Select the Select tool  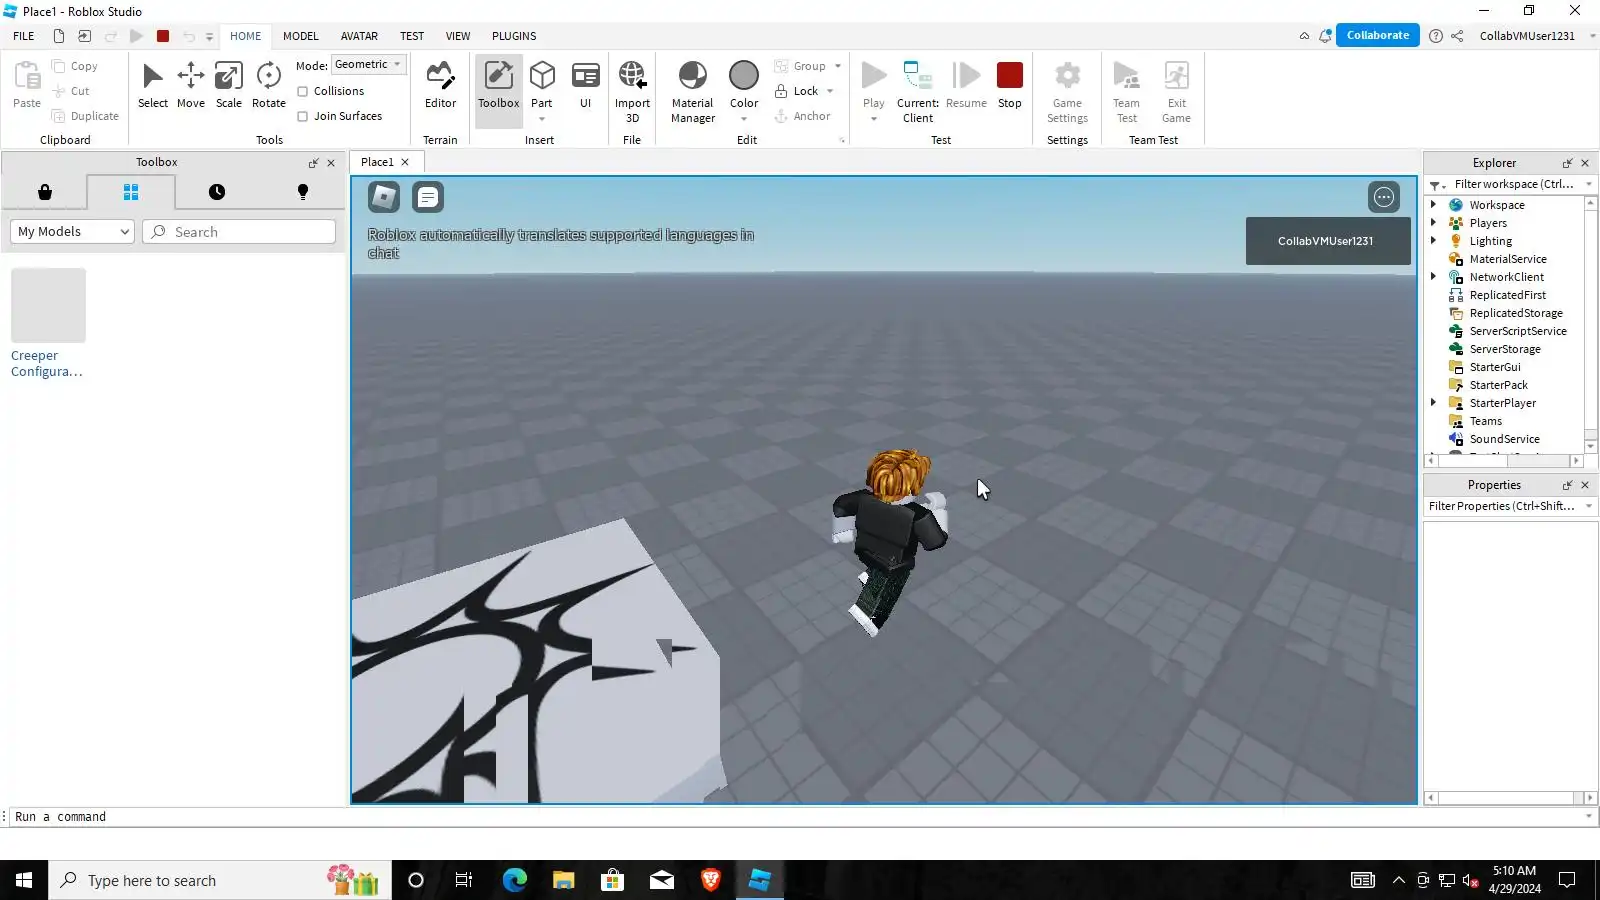(x=153, y=86)
